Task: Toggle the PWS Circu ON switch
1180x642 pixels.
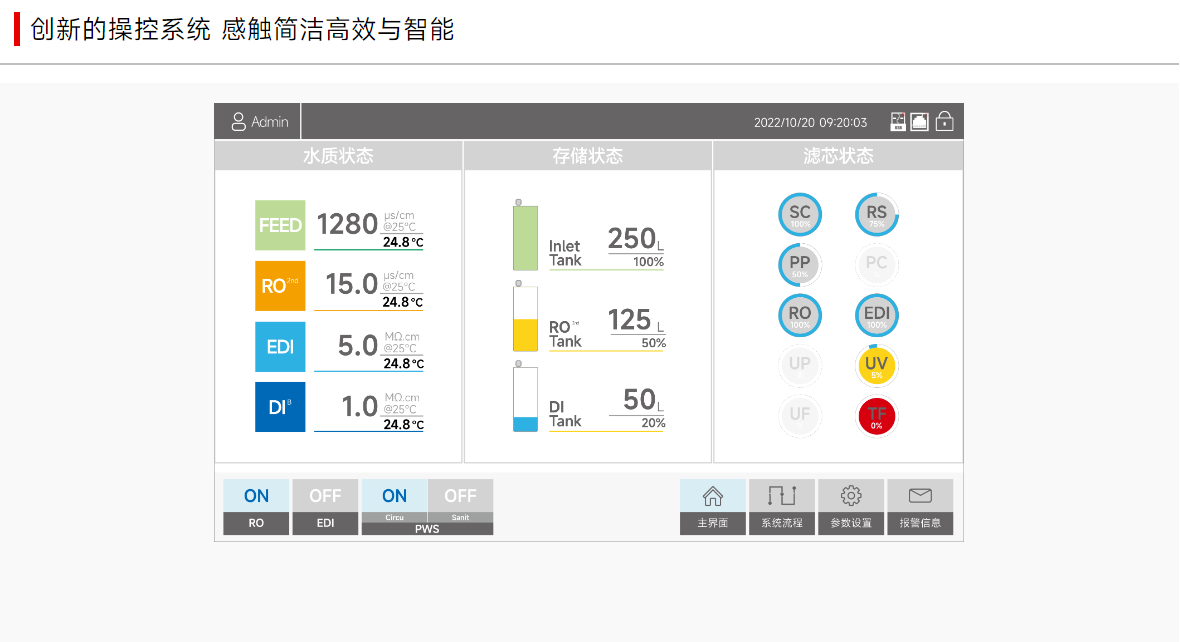Action: point(394,496)
